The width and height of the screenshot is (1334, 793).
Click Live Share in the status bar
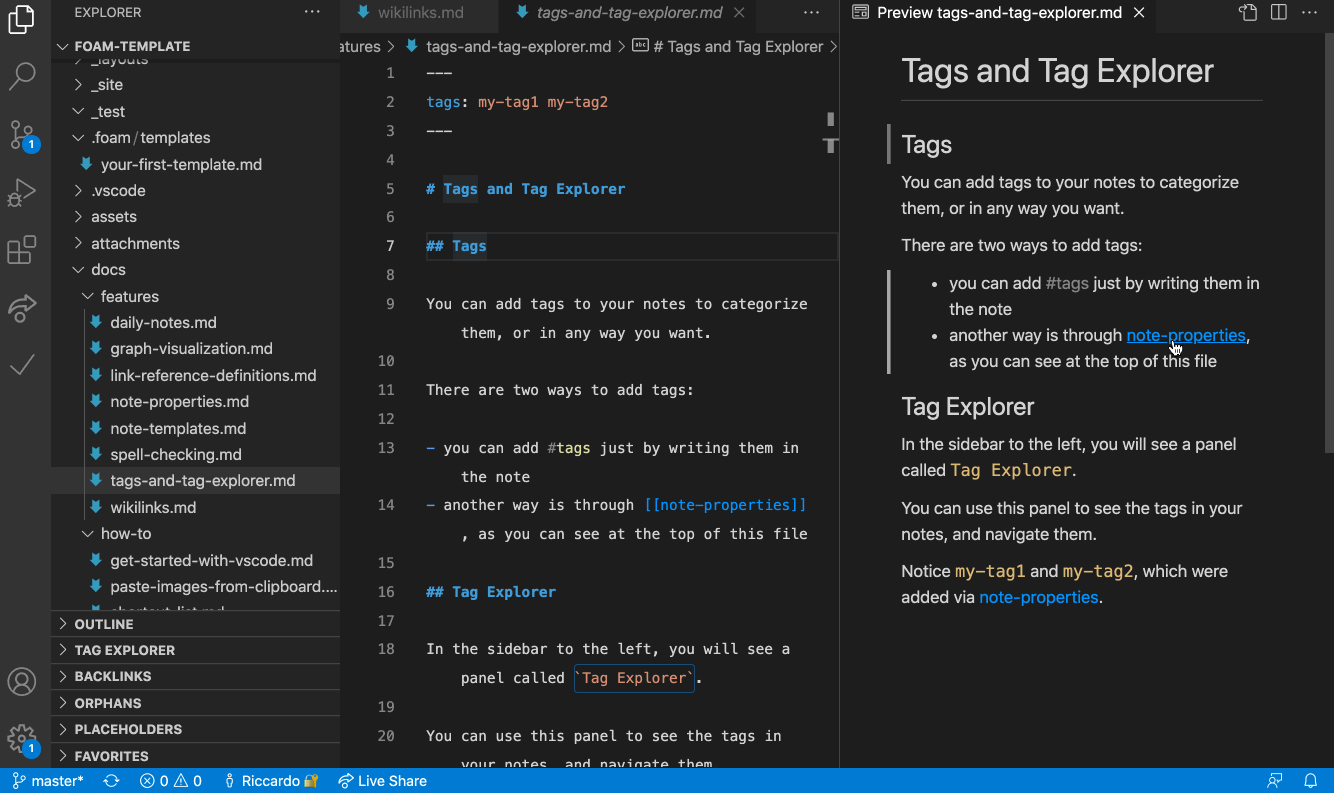point(383,780)
